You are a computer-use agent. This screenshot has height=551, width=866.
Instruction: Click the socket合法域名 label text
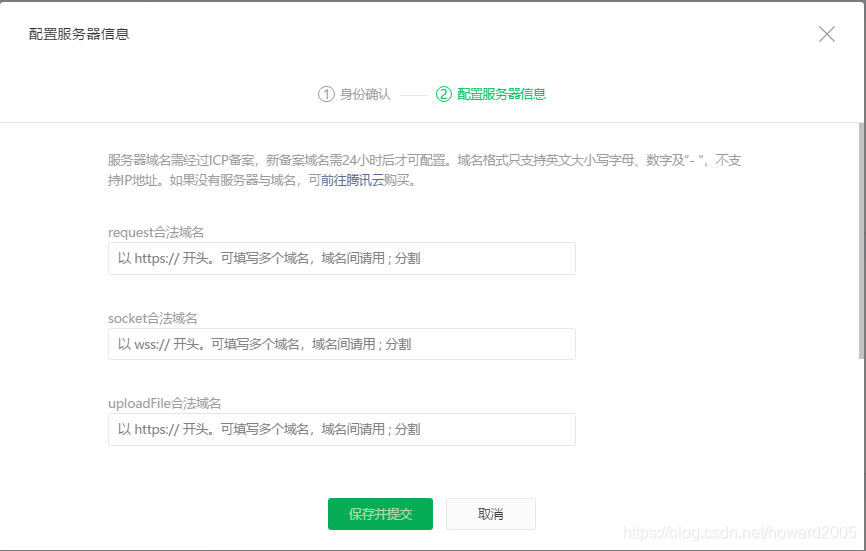152,319
